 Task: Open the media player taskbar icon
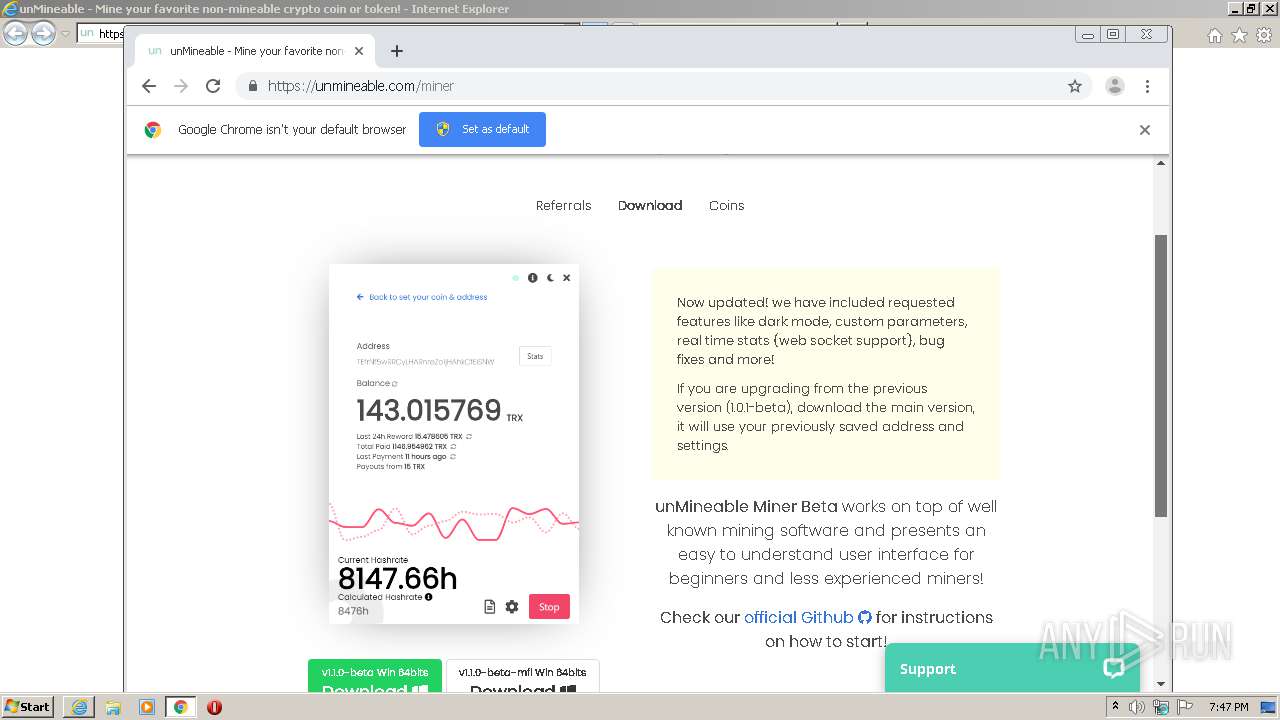point(147,707)
